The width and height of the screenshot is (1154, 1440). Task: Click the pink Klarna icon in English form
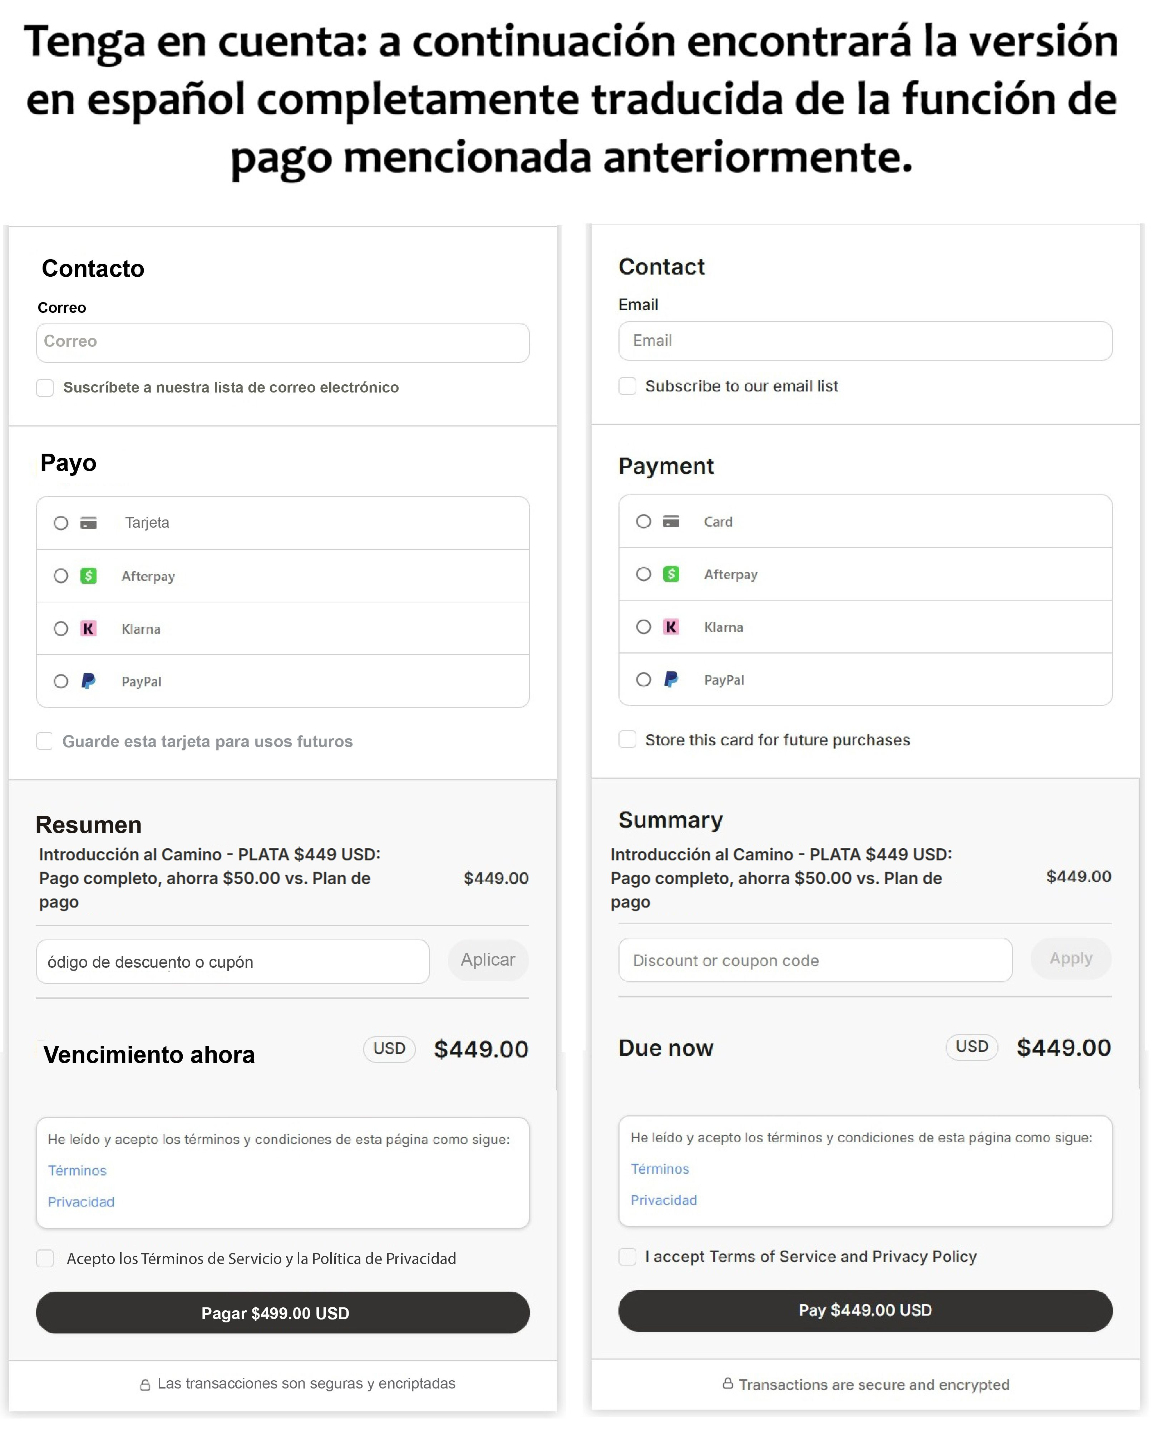click(671, 627)
